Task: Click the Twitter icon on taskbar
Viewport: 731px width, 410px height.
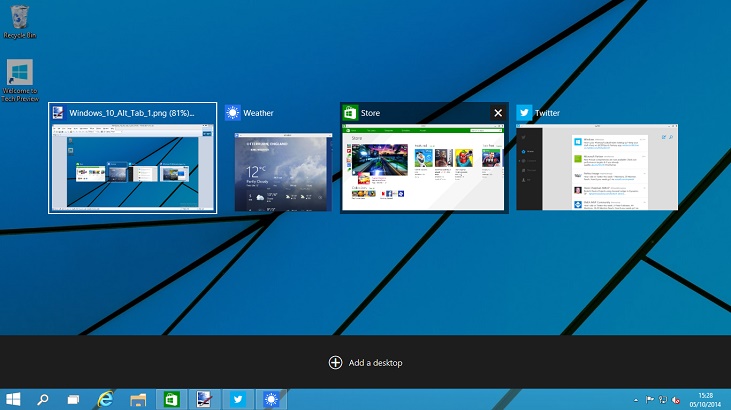Action: tap(238, 399)
